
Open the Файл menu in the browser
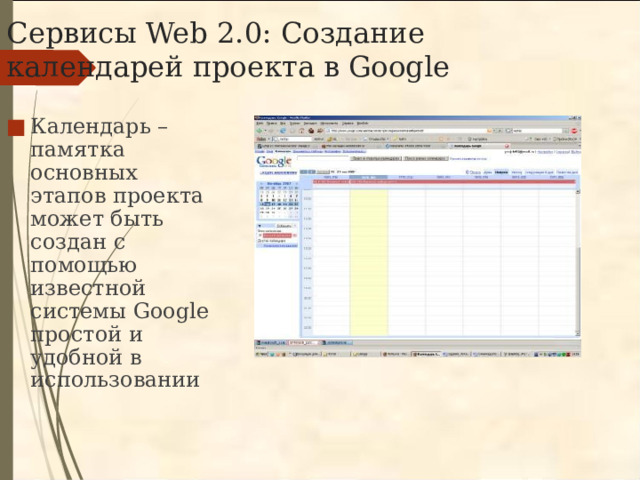pyautogui.click(x=260, y=123)
